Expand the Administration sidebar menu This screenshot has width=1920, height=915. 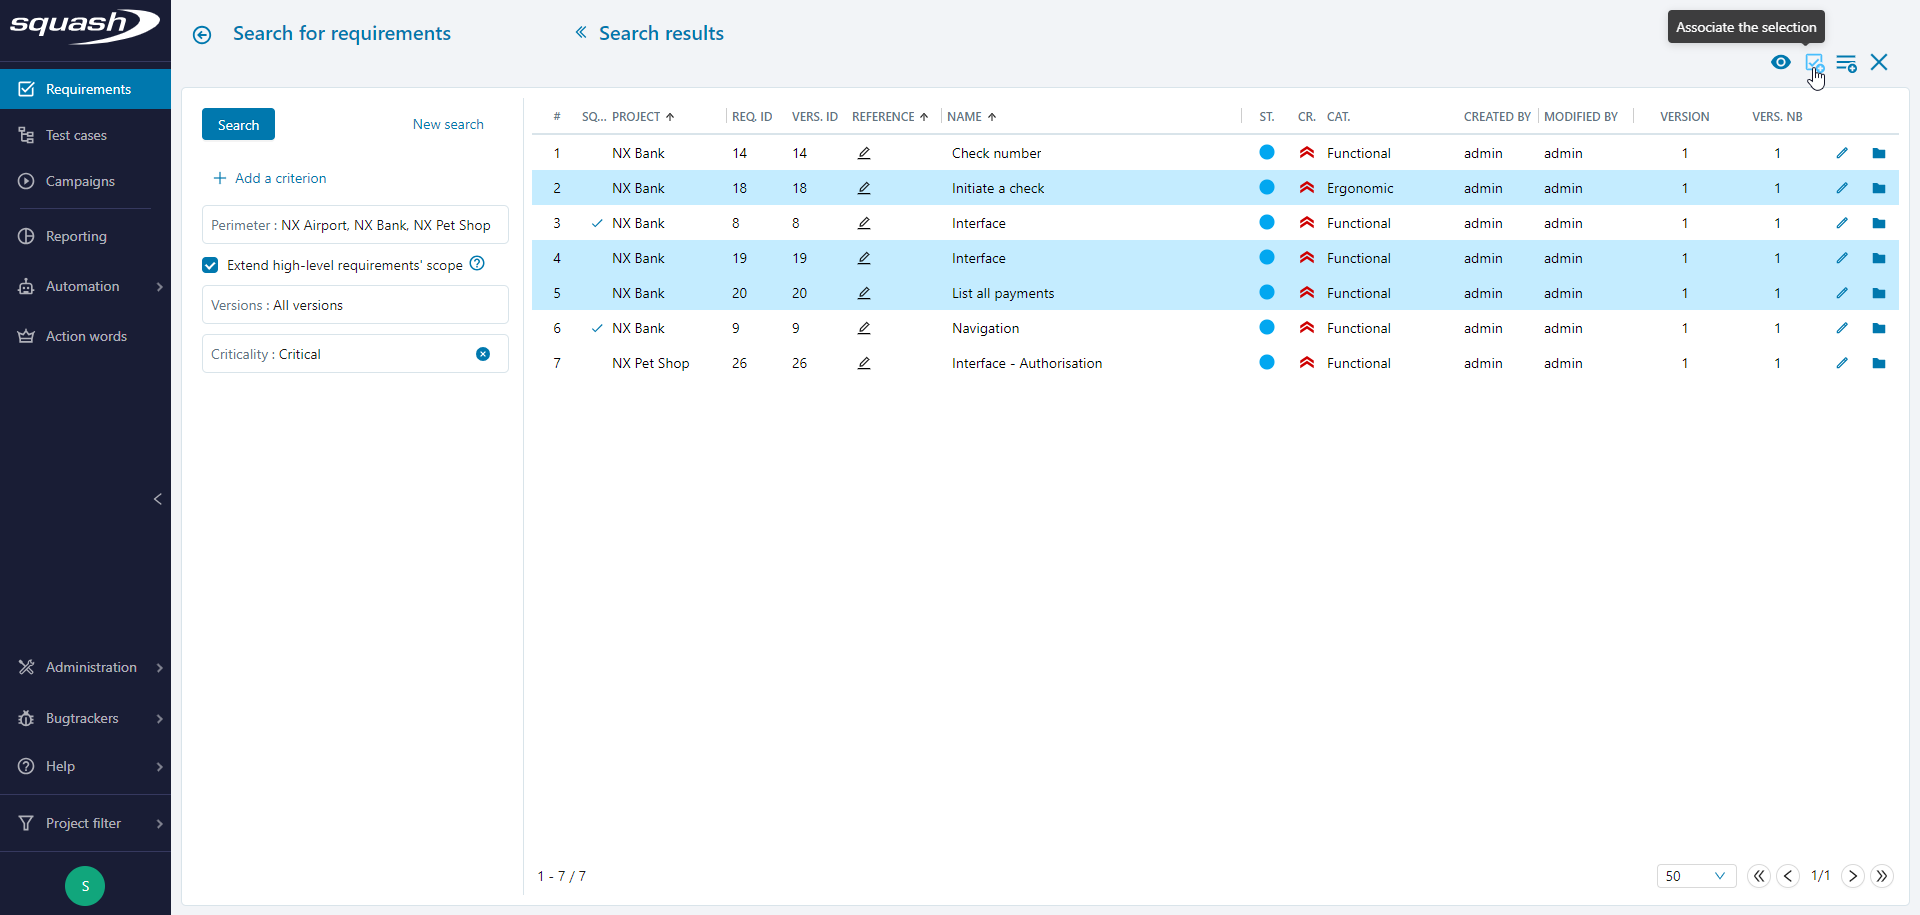(x=91, y=667)
